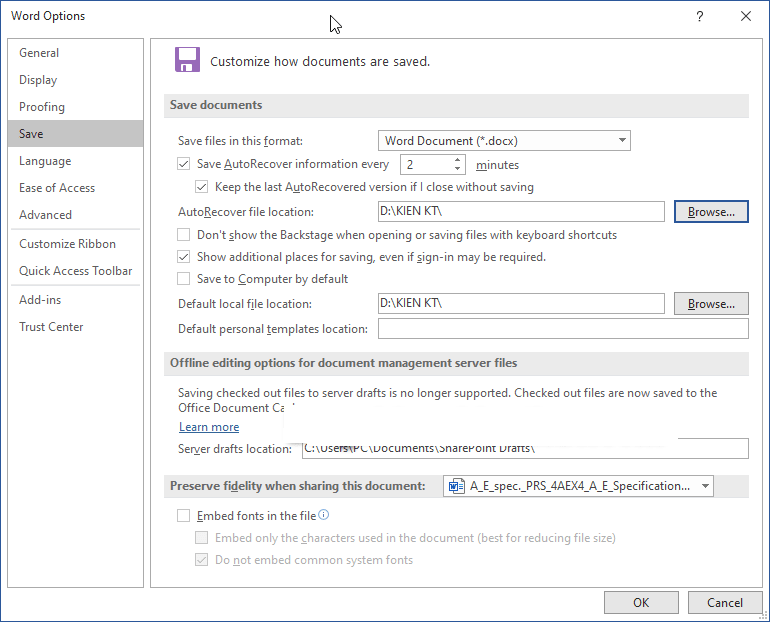Click Default local file location text field
770x622 pixels.
pyautogui.click(x=520, y=303)
